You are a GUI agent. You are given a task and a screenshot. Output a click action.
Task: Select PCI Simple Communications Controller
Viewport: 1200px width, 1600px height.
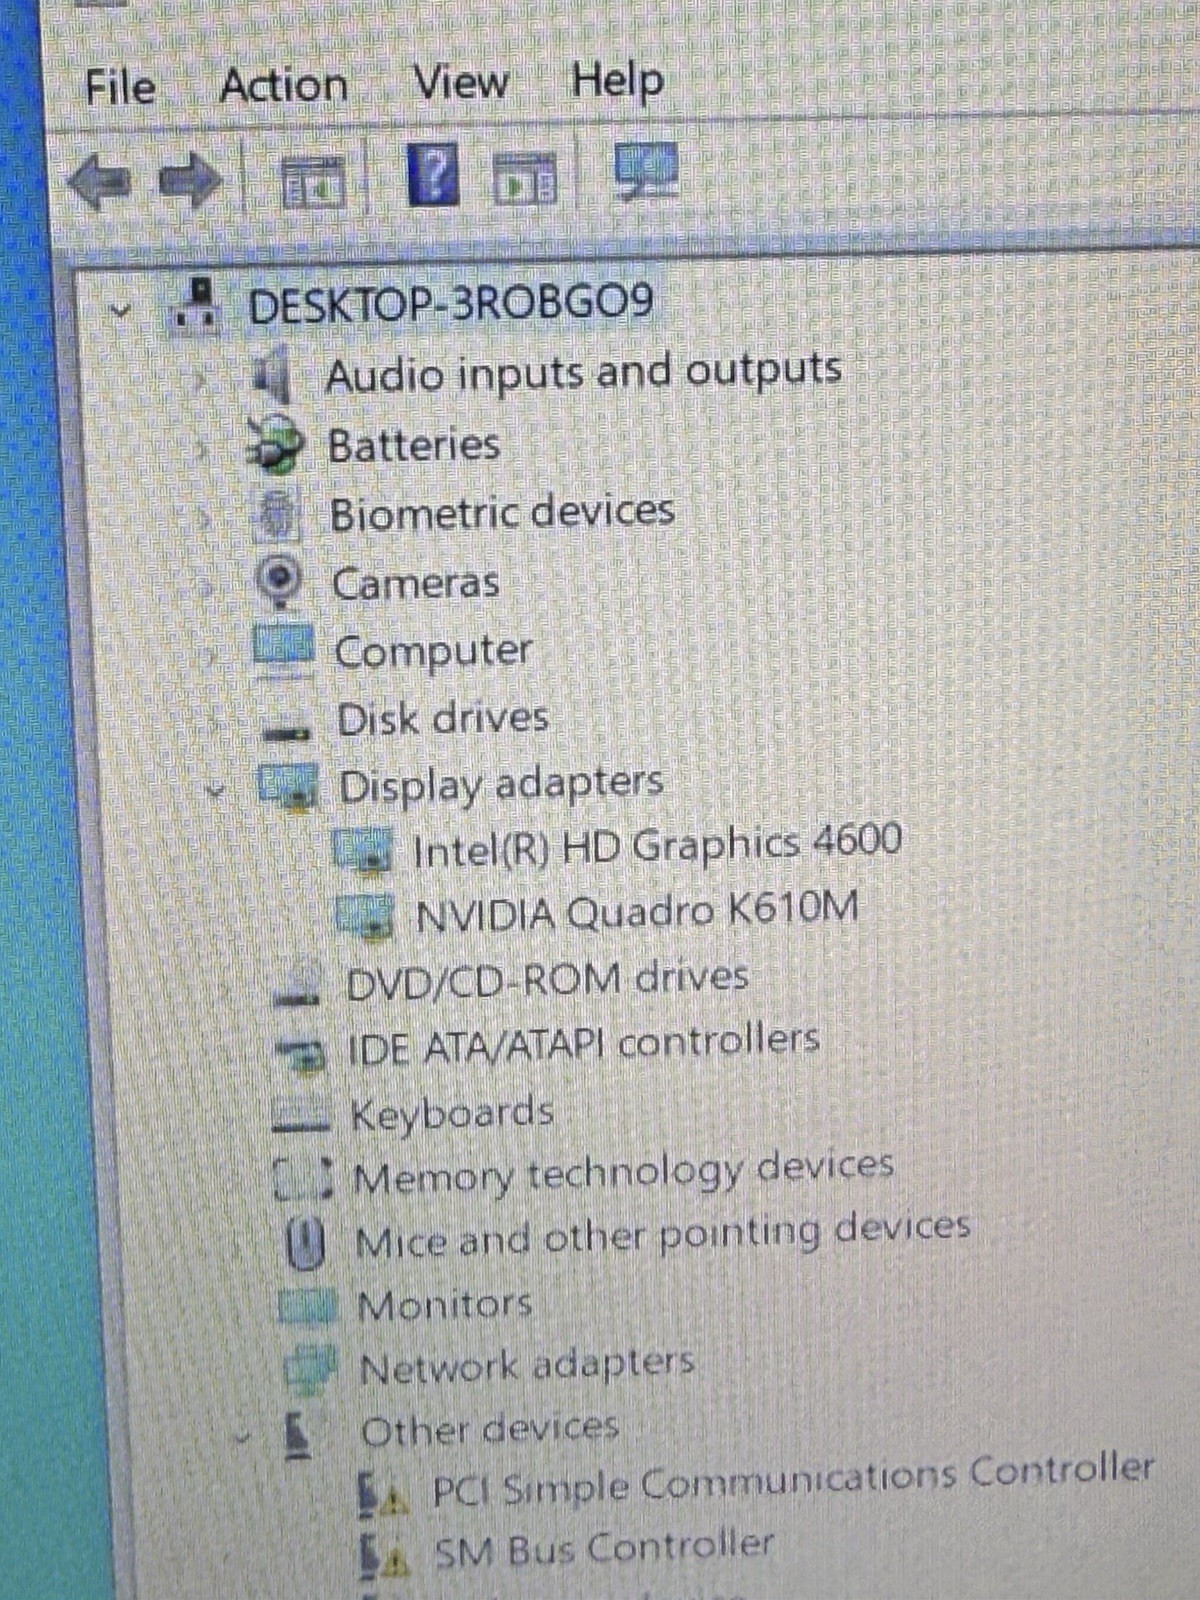793,1480
